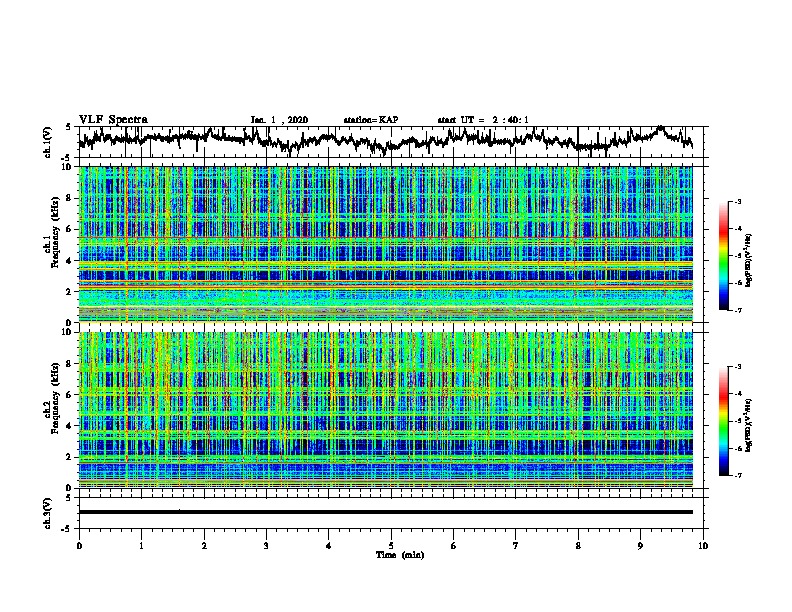792x612 pixels.
Task: Click the "5" tick on ch.1(V) axis
Action: click(x=68, y=127)
